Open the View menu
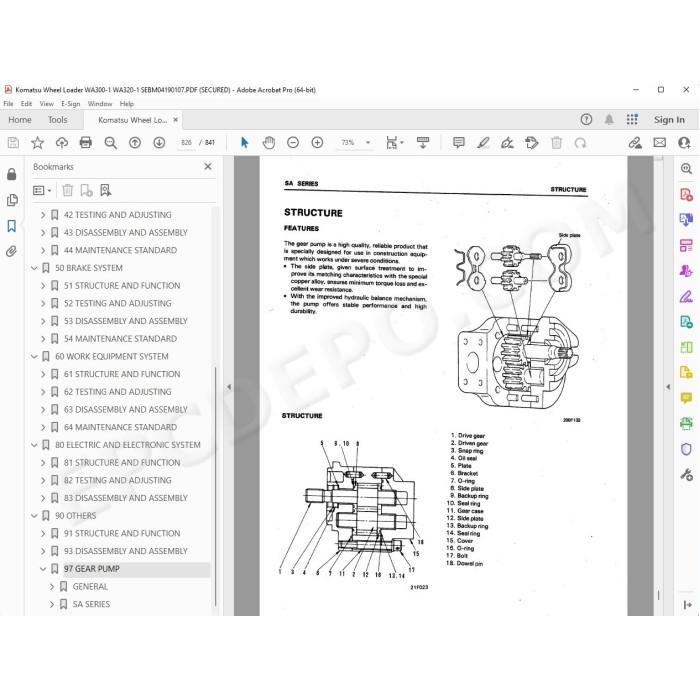 click(47, 104)
